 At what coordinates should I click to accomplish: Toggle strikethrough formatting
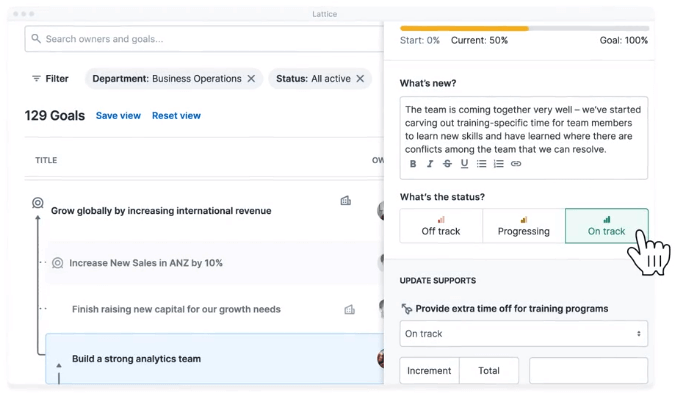pos(447,164)
